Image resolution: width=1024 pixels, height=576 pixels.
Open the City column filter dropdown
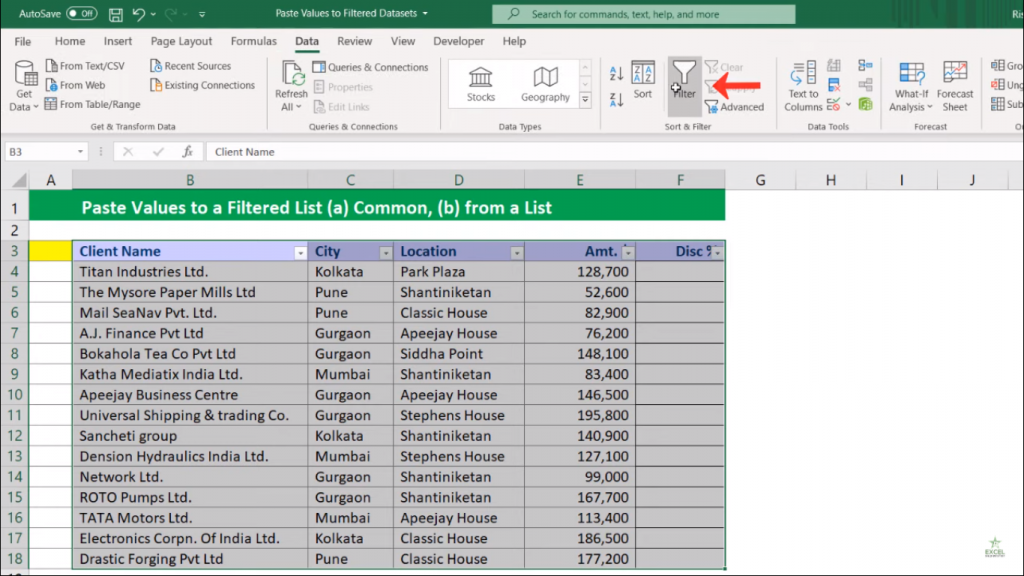385,253
